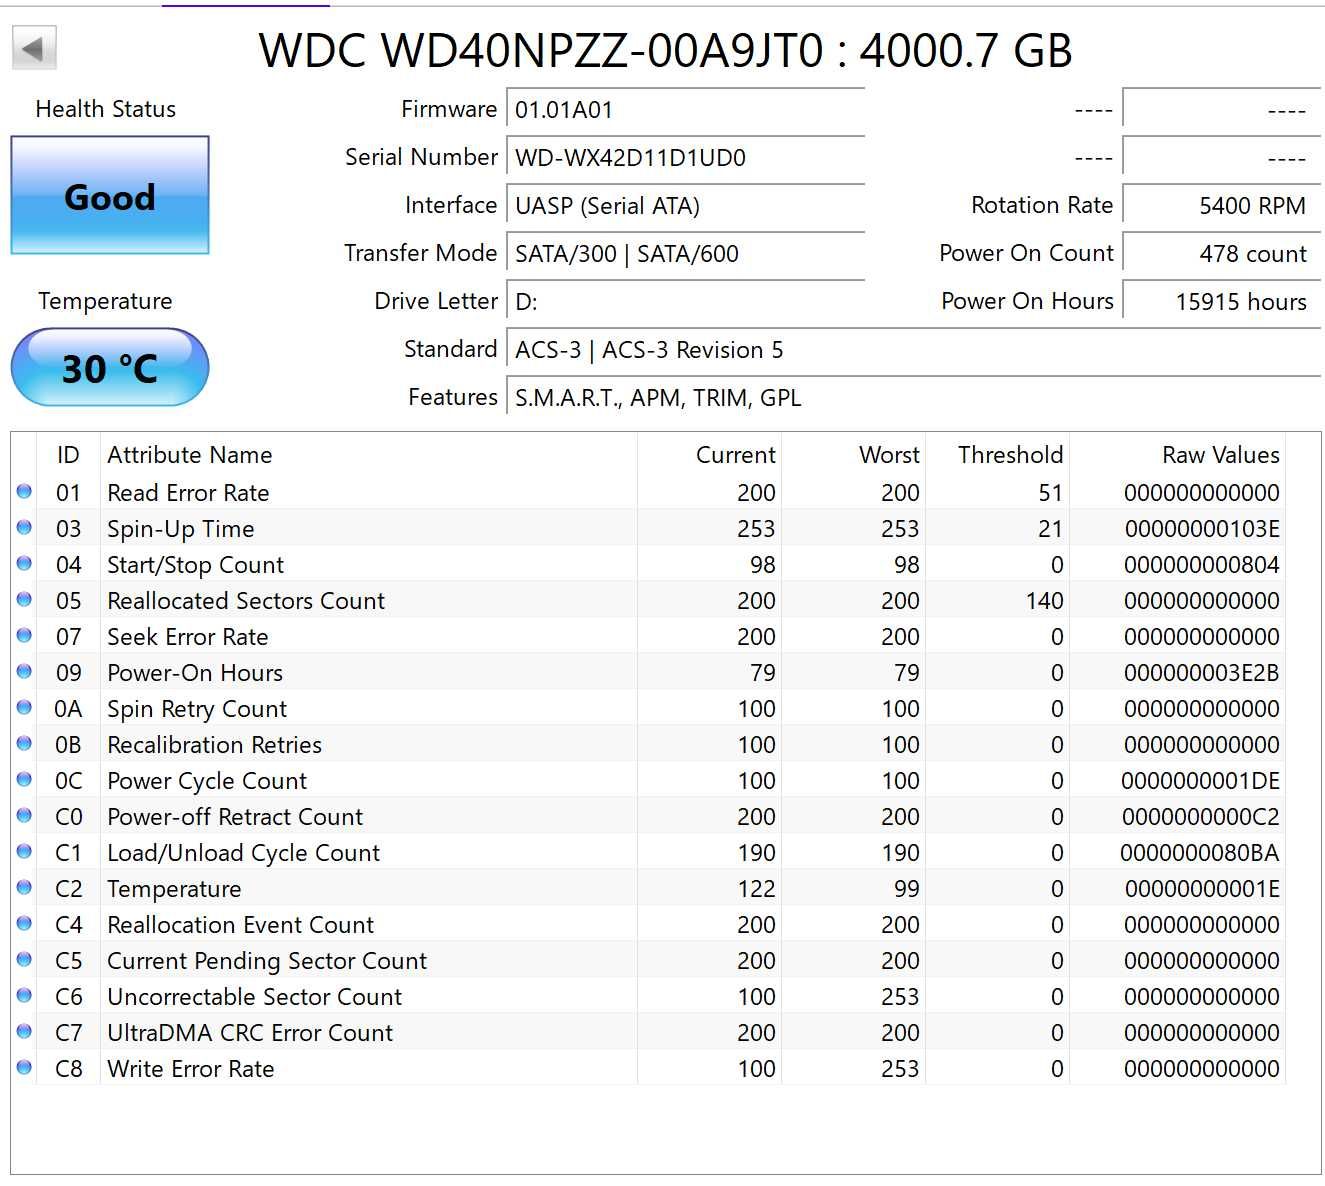
Task: Select the Write Error Rate attribute name
Action: tap(191, 1069)
